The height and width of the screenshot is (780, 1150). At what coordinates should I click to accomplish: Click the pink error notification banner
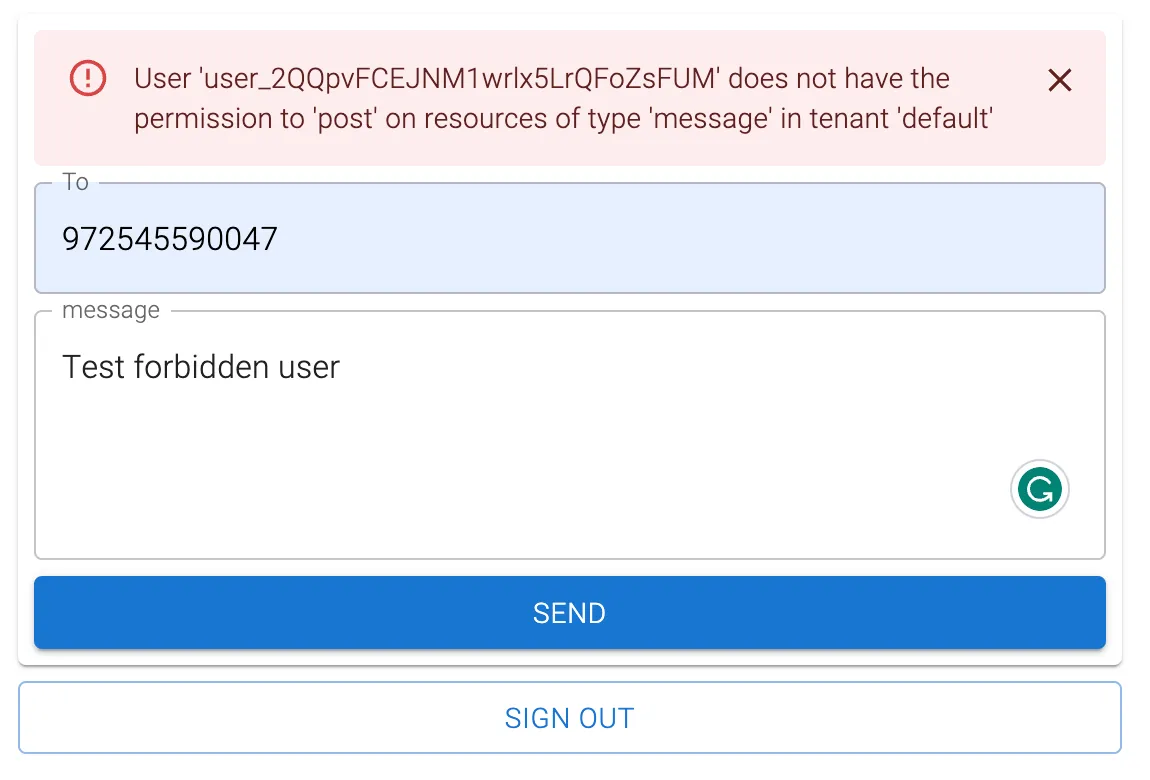tap(570, 98)
